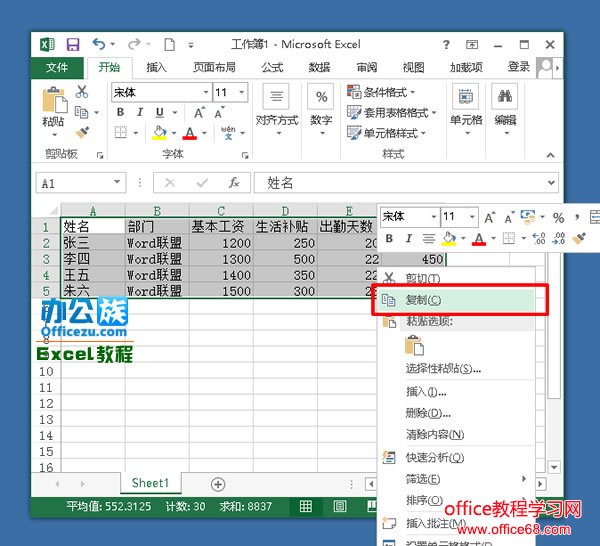Screen dimensions: 600x546
Task: Apply fill color from mini toolbar
Action: [x=449, y=239]
